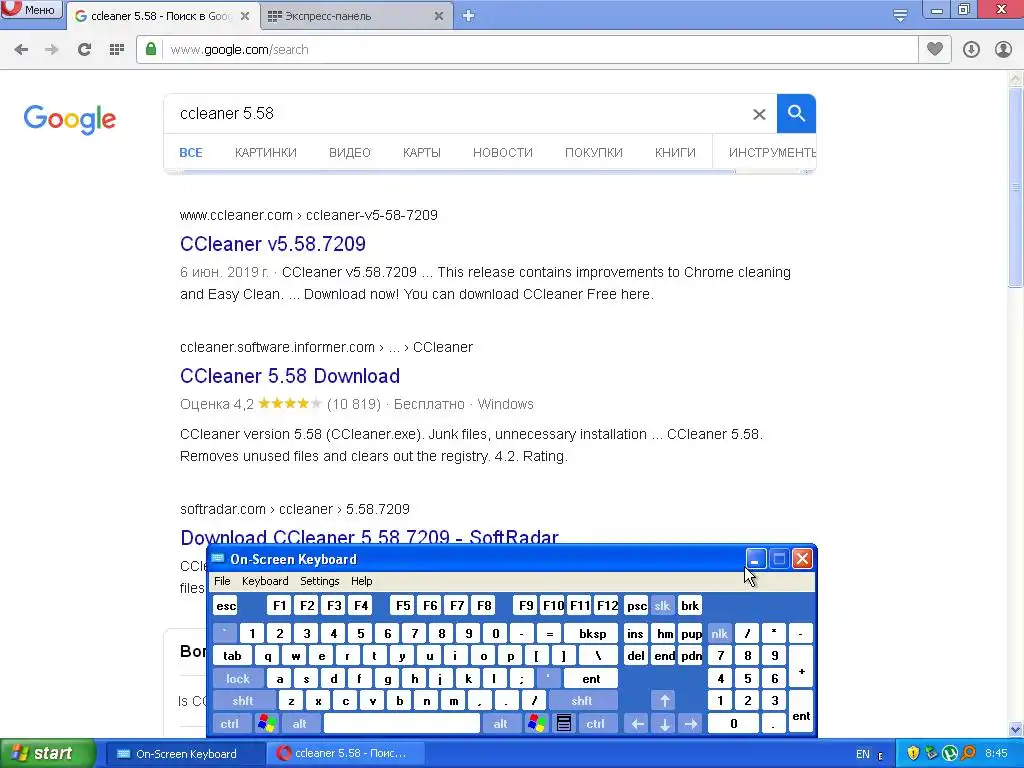Click the left Windows logo key
This screenshot has width=1024, height=768.
[266, 724]
